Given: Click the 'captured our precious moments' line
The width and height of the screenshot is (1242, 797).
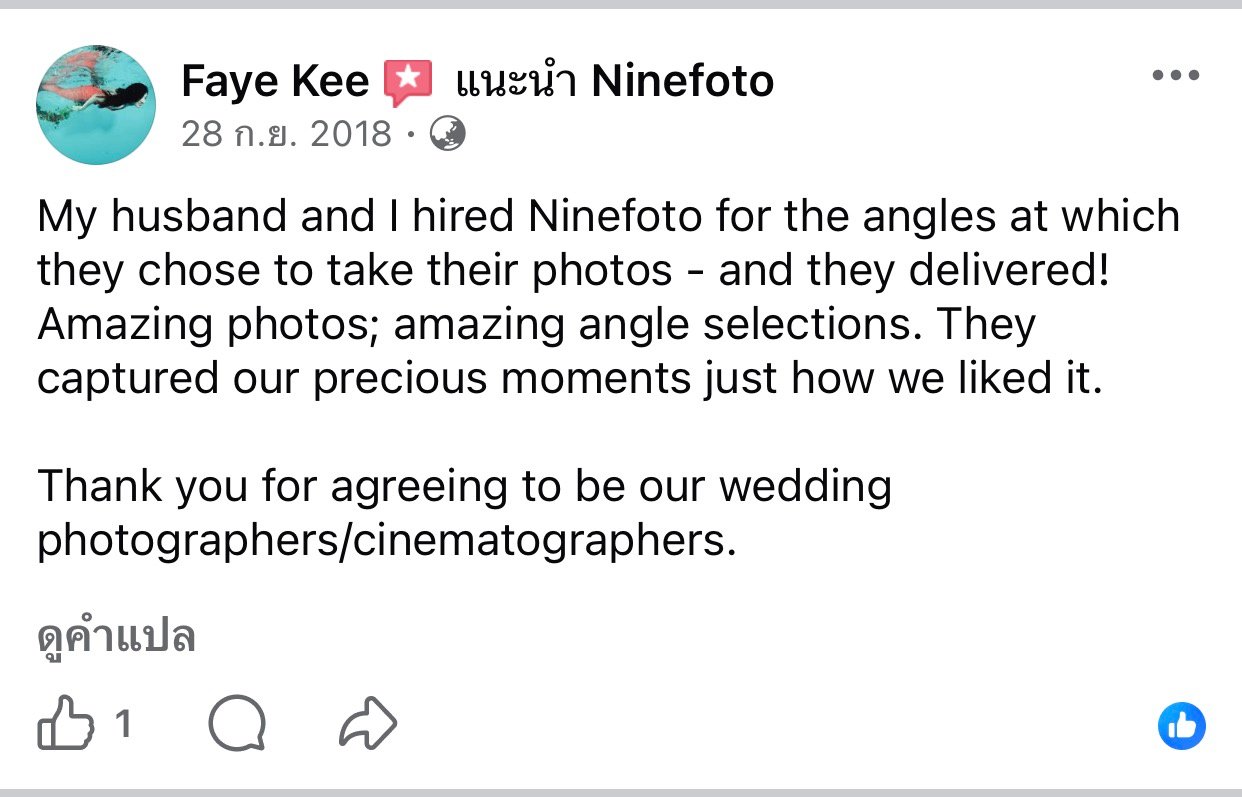Looking at the screenshot, I should [x=569, y=379].
